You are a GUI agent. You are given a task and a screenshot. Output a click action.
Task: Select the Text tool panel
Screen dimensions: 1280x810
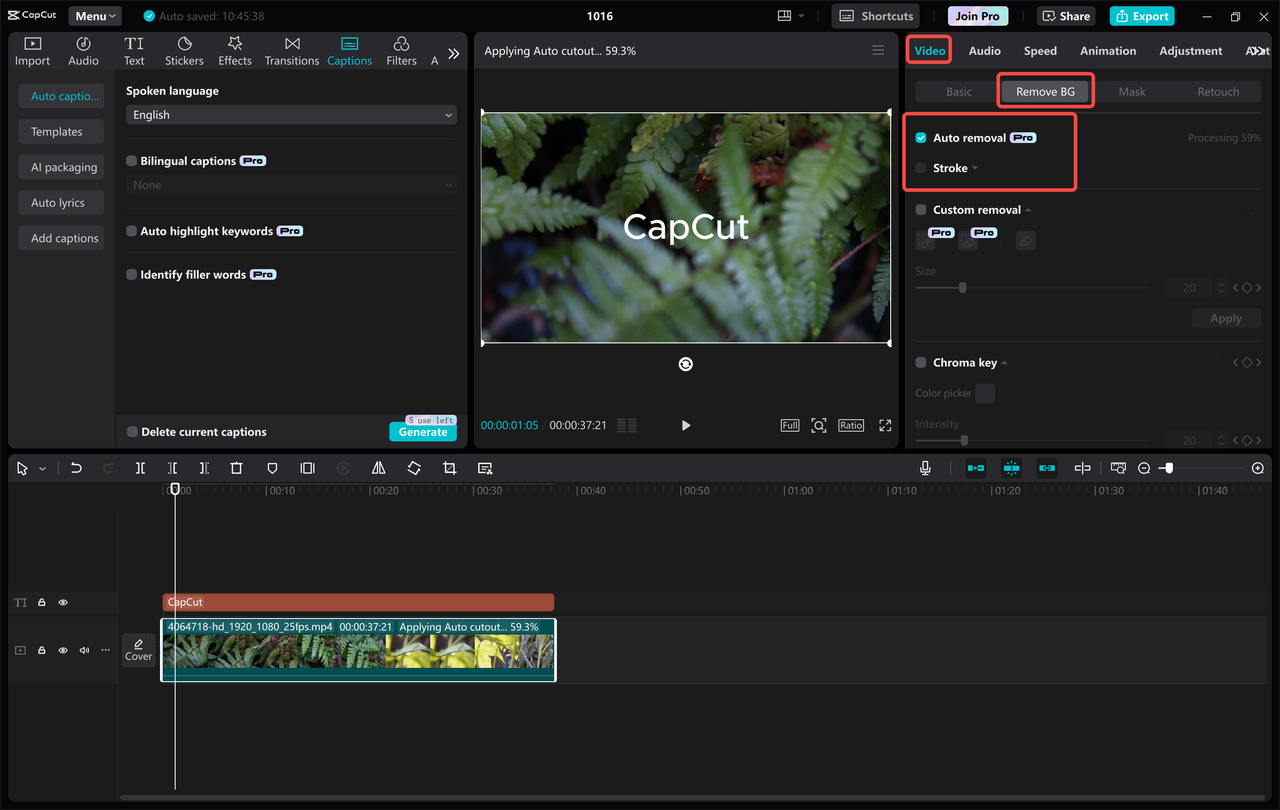[x=134, y=50]
